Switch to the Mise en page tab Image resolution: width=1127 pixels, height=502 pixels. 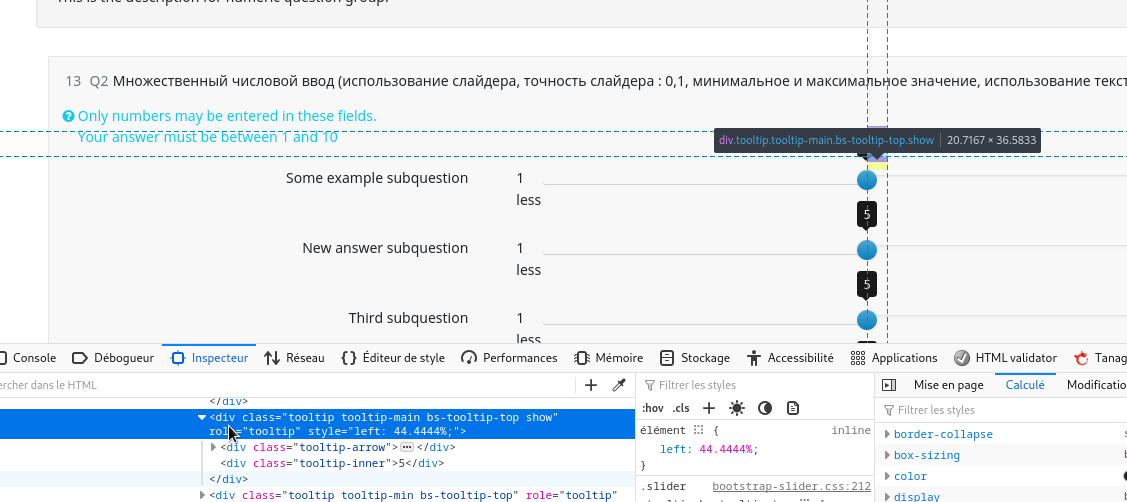pos(948,385)
